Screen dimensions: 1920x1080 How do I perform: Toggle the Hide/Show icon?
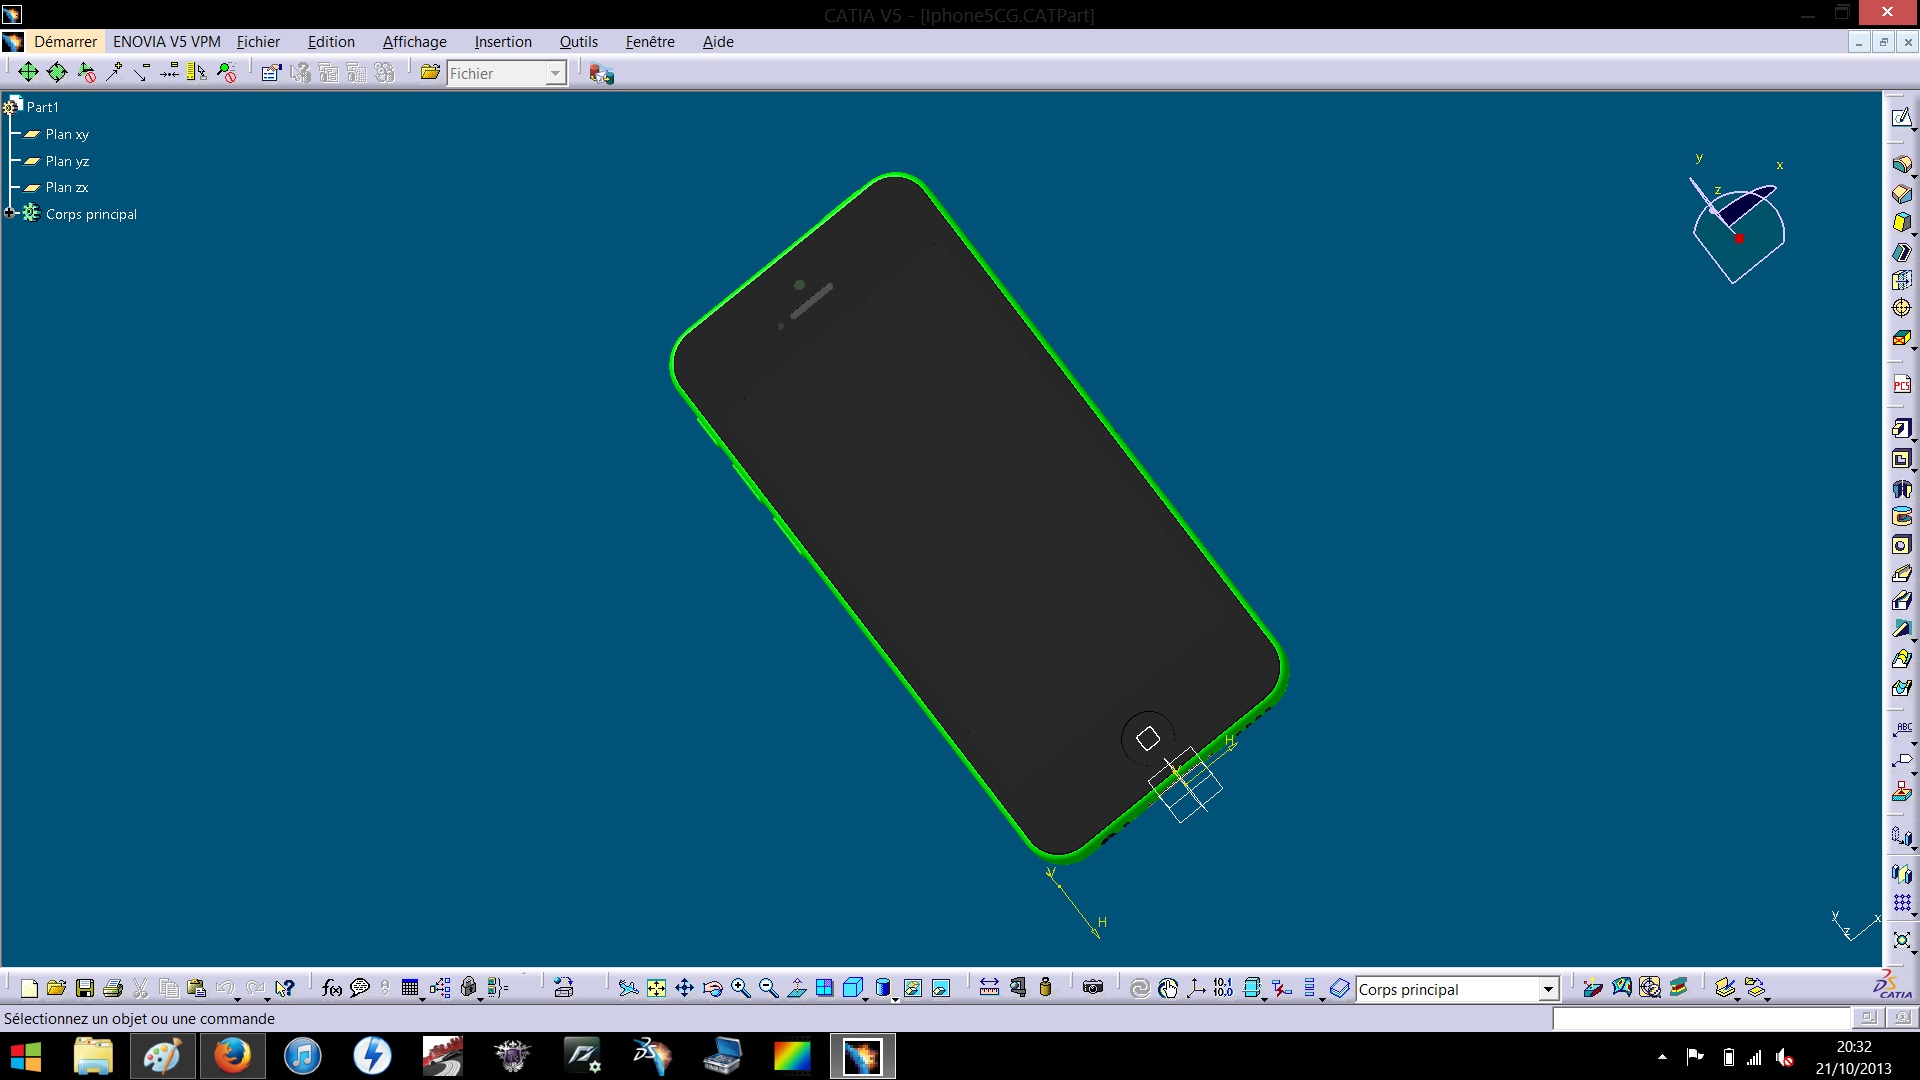tap(913, 989)
